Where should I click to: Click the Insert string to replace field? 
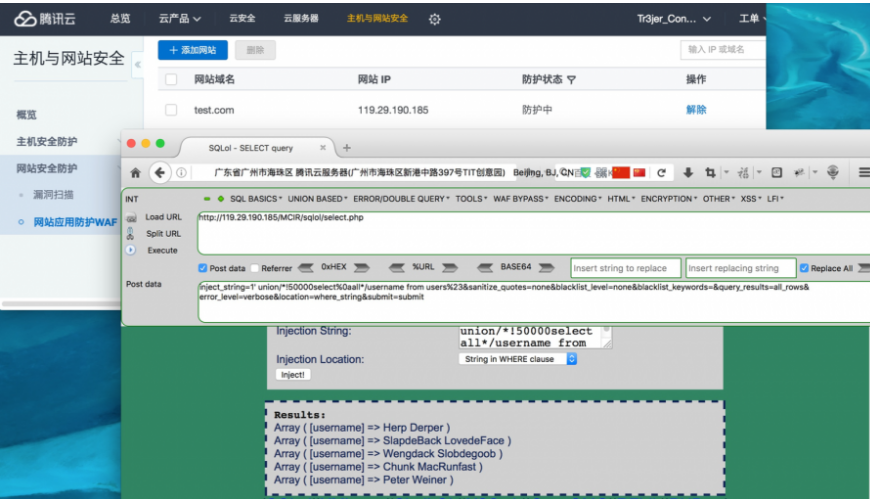[x=625, y=268]
